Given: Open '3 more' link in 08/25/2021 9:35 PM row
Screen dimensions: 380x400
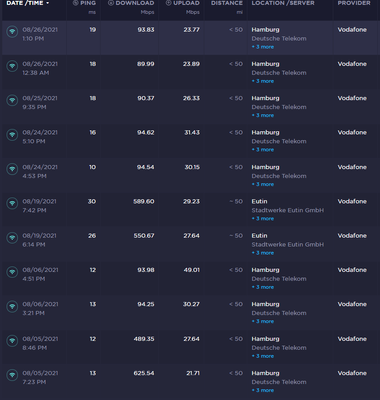Looking at the screenshot, I should [263, 115].
